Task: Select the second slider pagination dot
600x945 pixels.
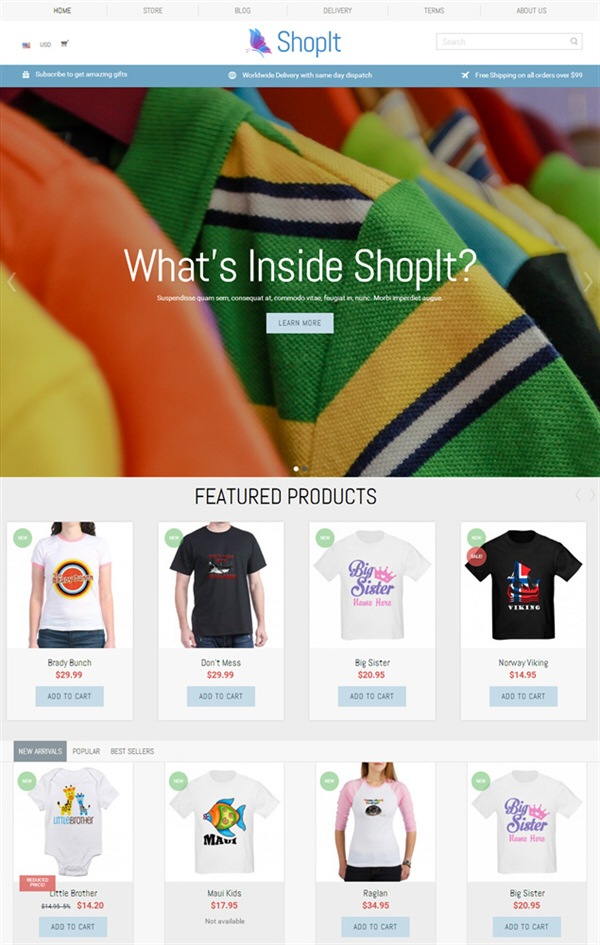Action: [304, 468]
